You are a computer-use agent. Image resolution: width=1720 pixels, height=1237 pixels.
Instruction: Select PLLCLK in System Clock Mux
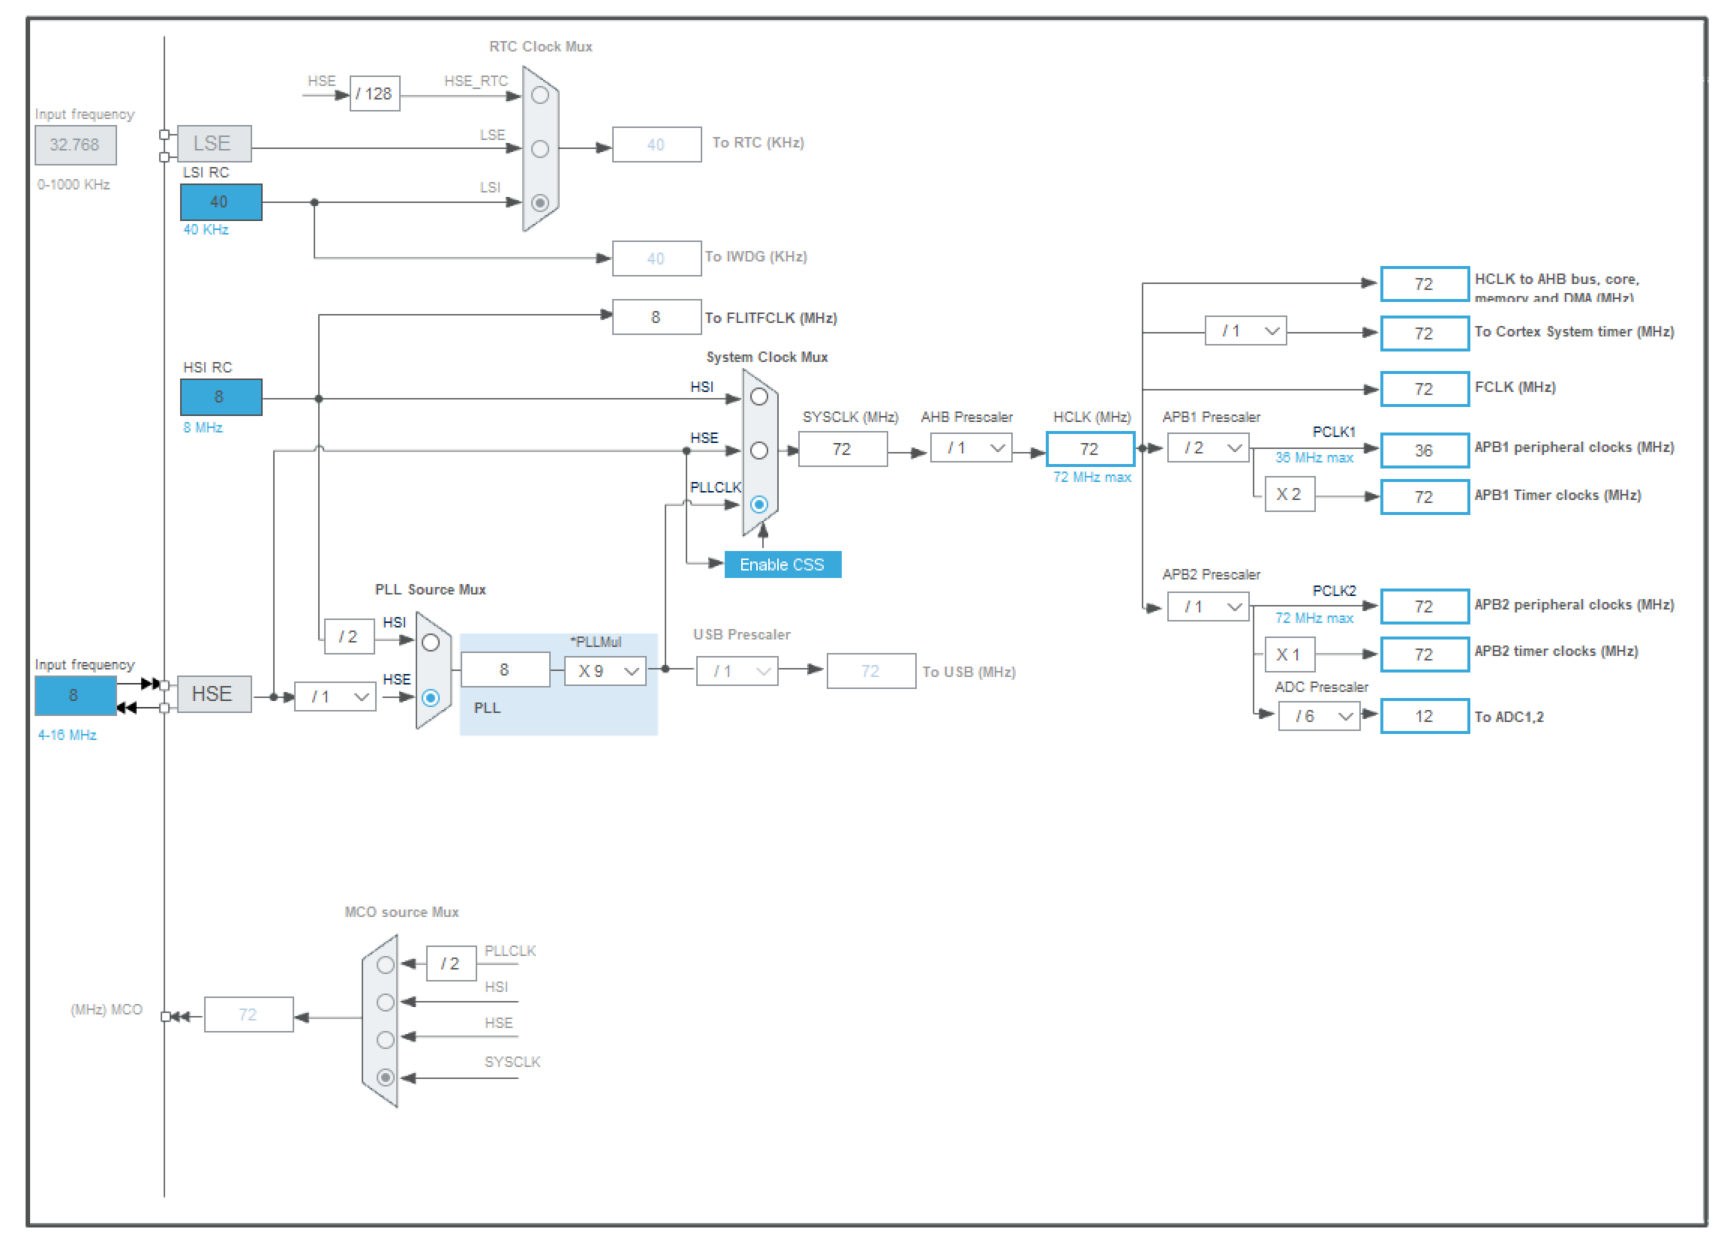(759, 505)
